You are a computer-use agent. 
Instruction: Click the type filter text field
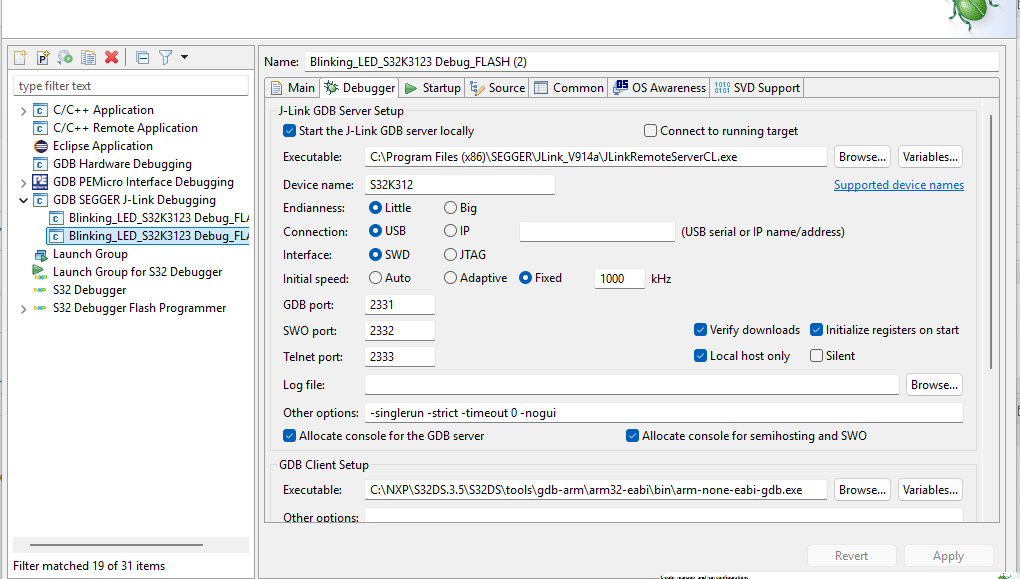[131, 86]
